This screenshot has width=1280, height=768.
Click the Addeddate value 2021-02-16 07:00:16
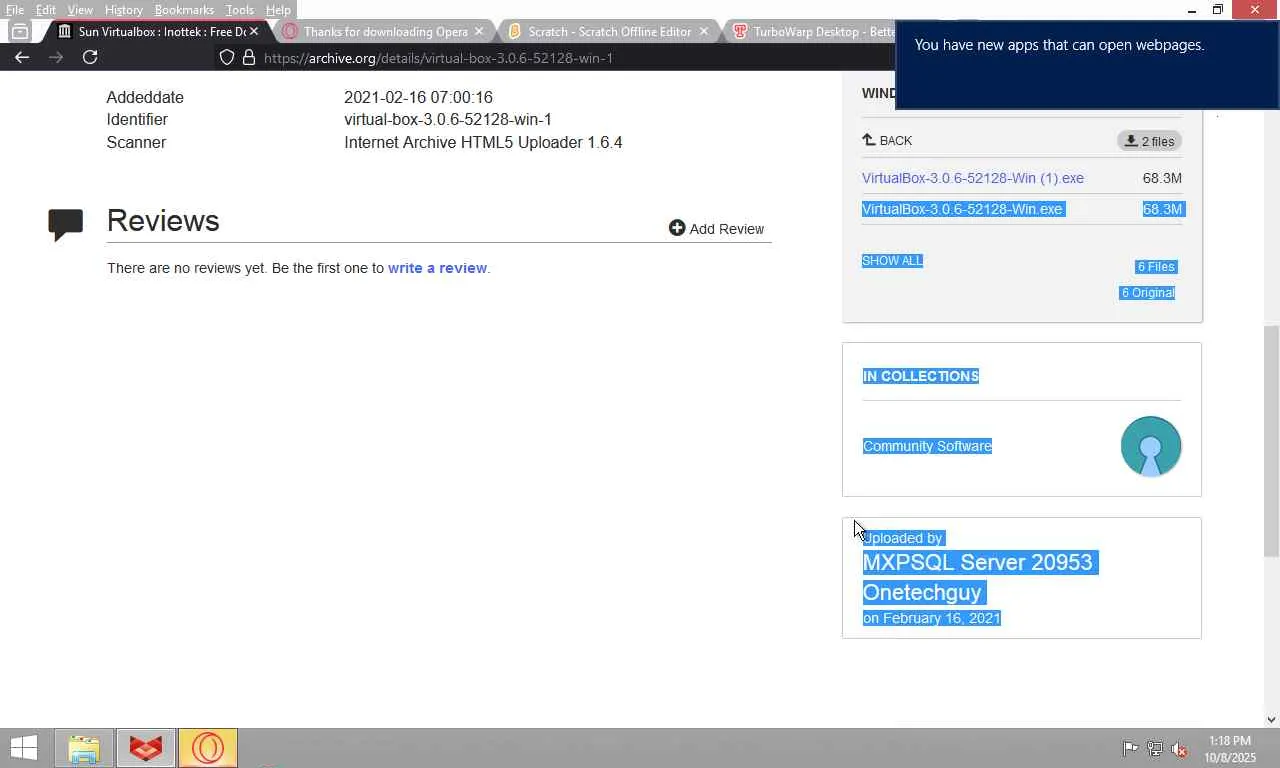[x=418, y=97]
